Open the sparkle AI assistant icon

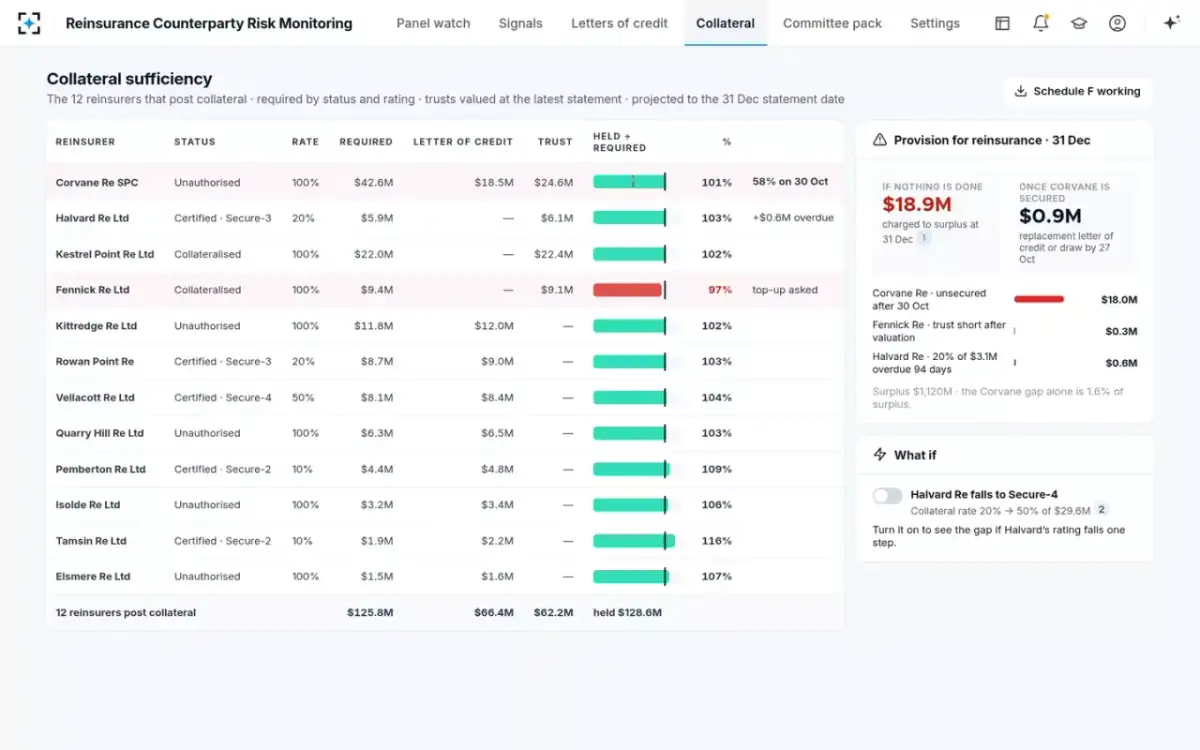pyautogui.click(x=1171, y=23)
